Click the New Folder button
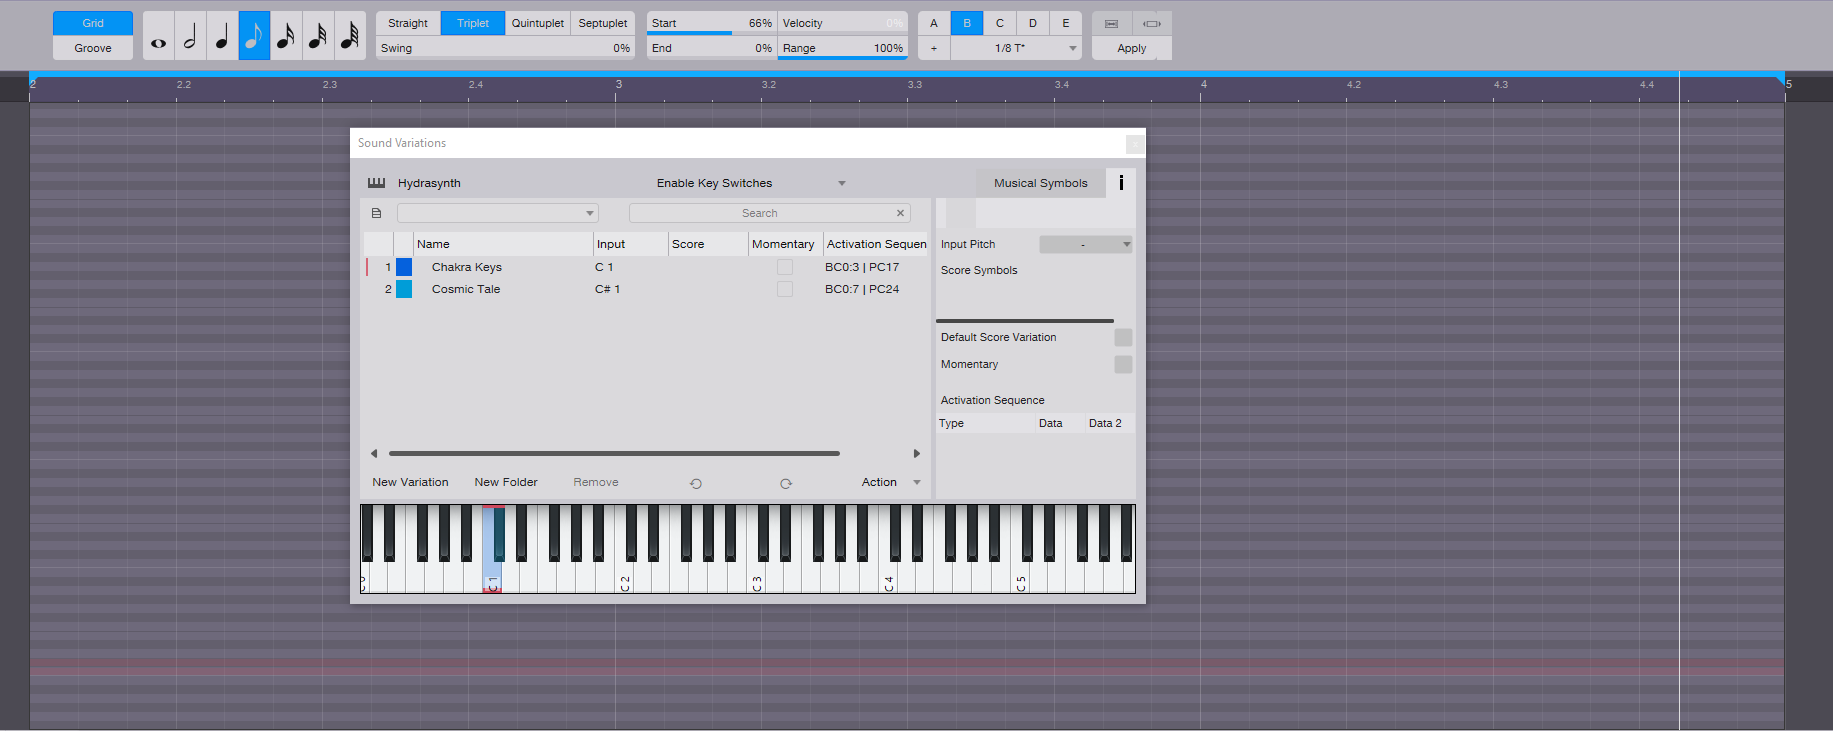 pos(506,482)
